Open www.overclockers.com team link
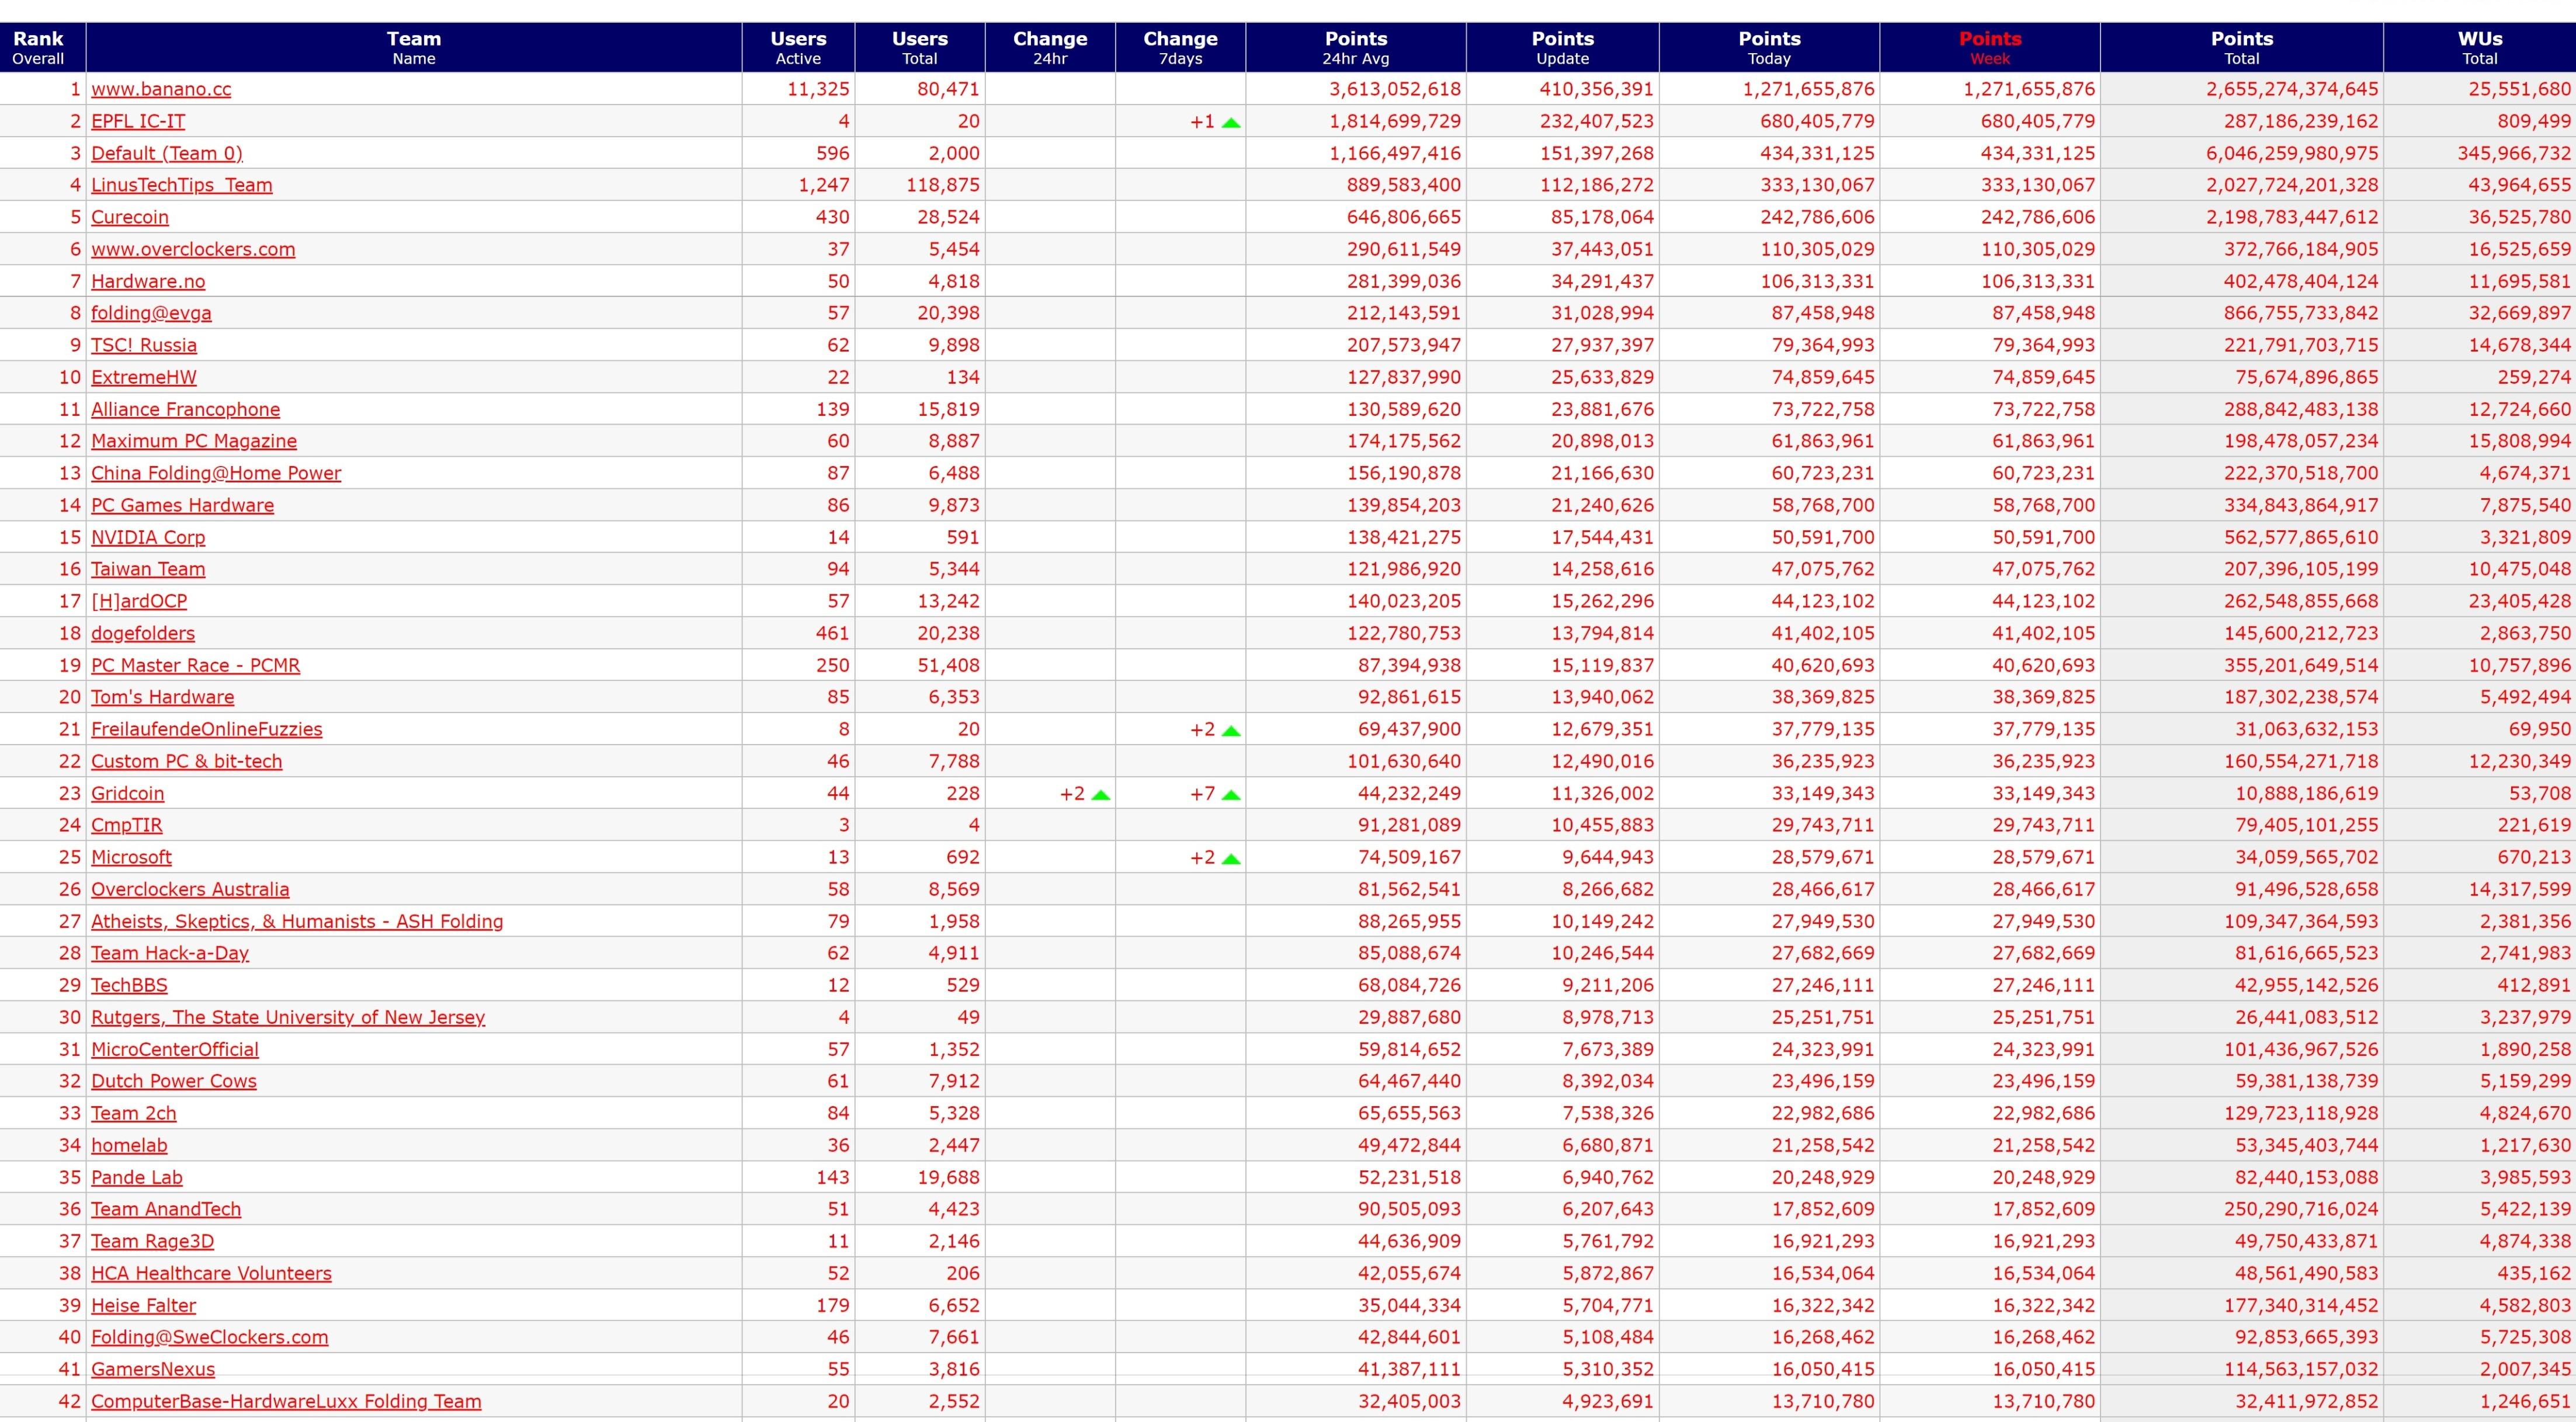Screen dimensions: 2576x1422 pos(193,249)
